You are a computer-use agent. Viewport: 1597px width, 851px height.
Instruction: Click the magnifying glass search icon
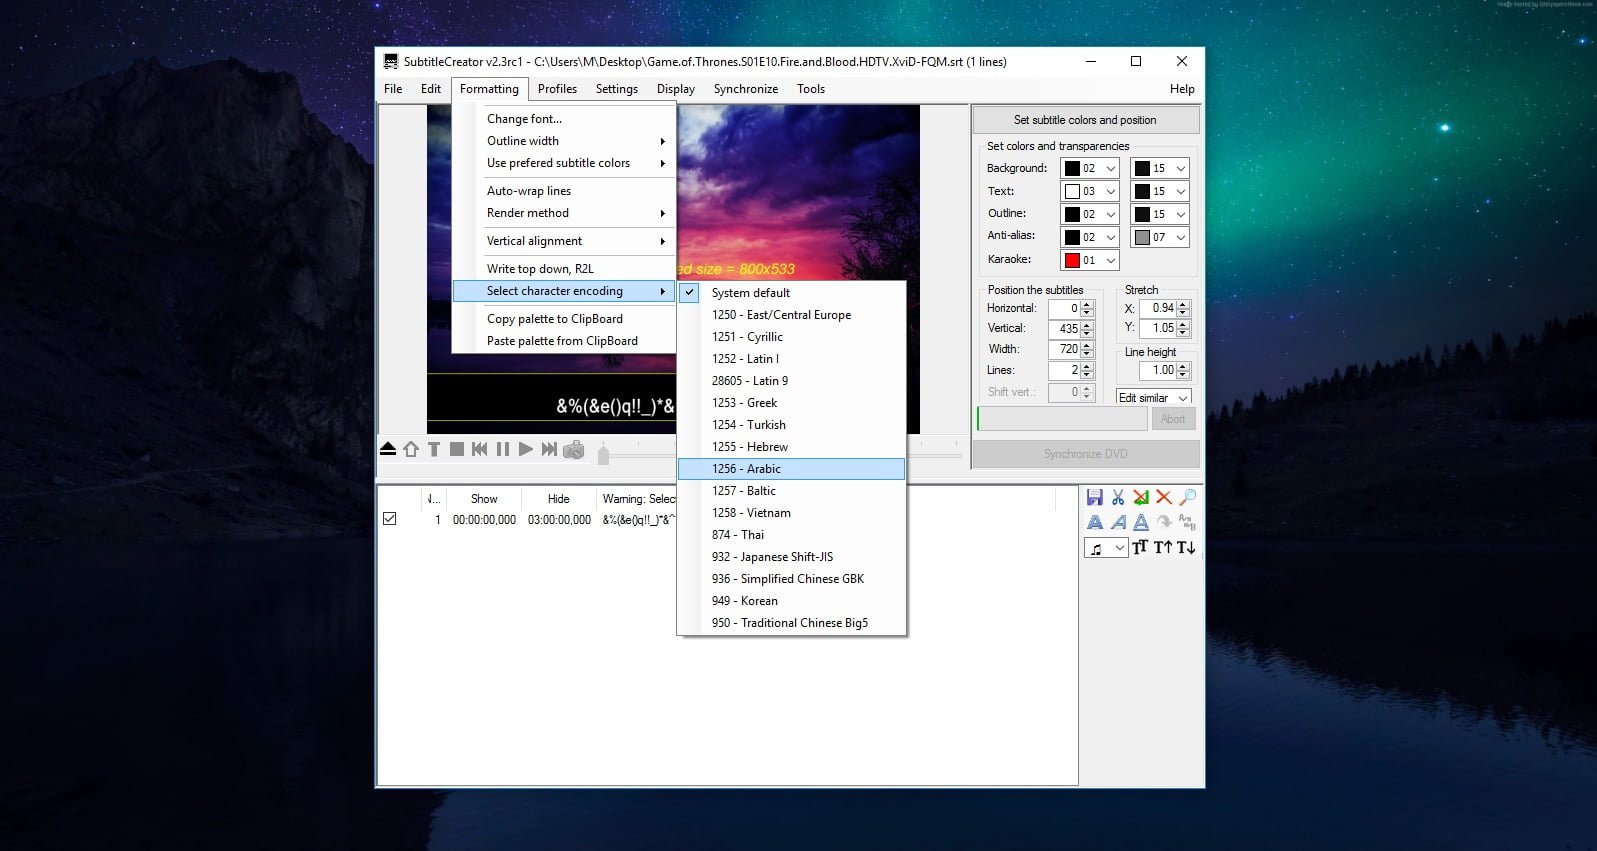(1187, 497)
